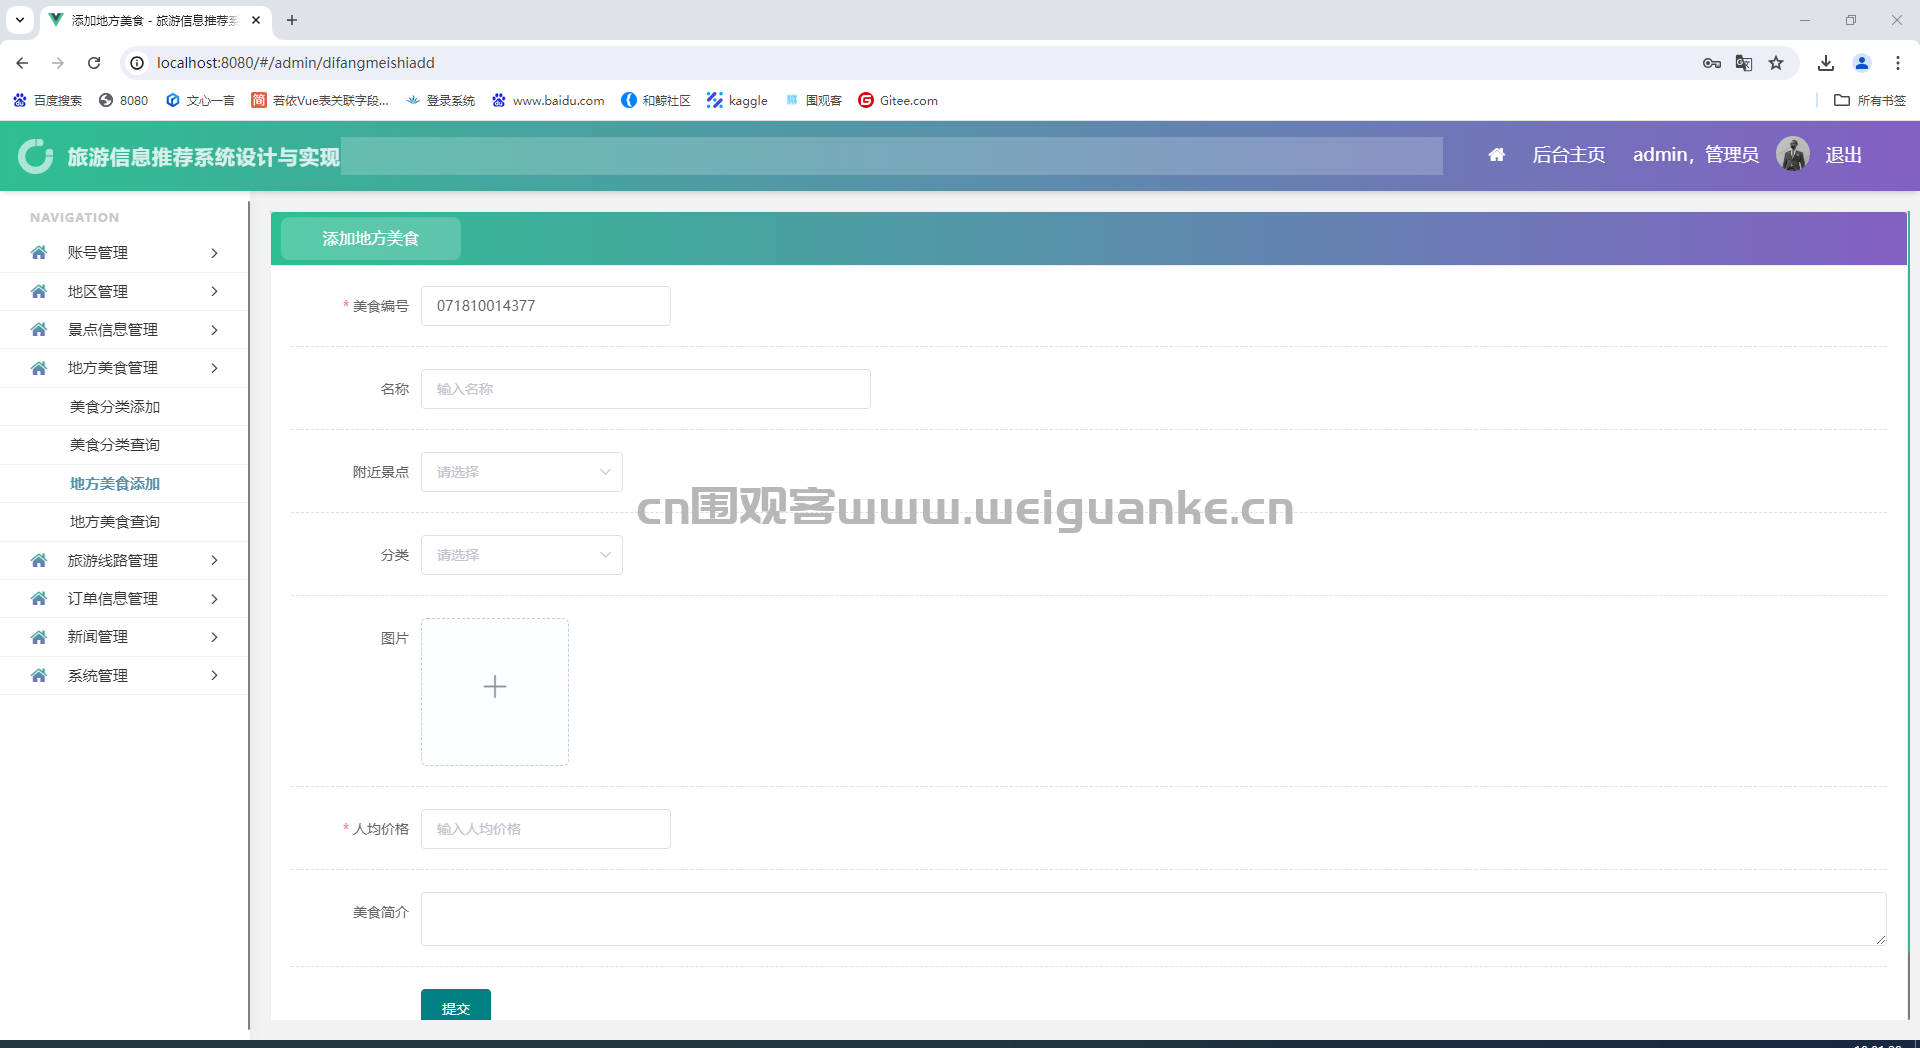Click the admin, 管理员 user label

coord(1696,155)
